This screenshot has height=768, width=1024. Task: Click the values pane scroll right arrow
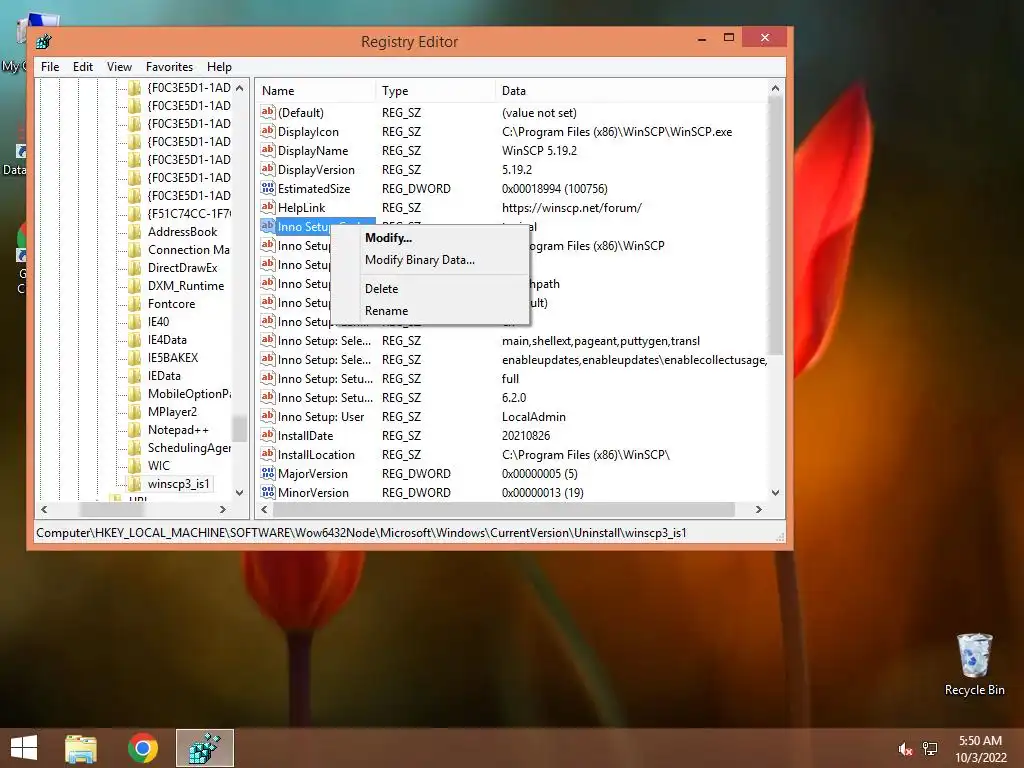(759, 509)
